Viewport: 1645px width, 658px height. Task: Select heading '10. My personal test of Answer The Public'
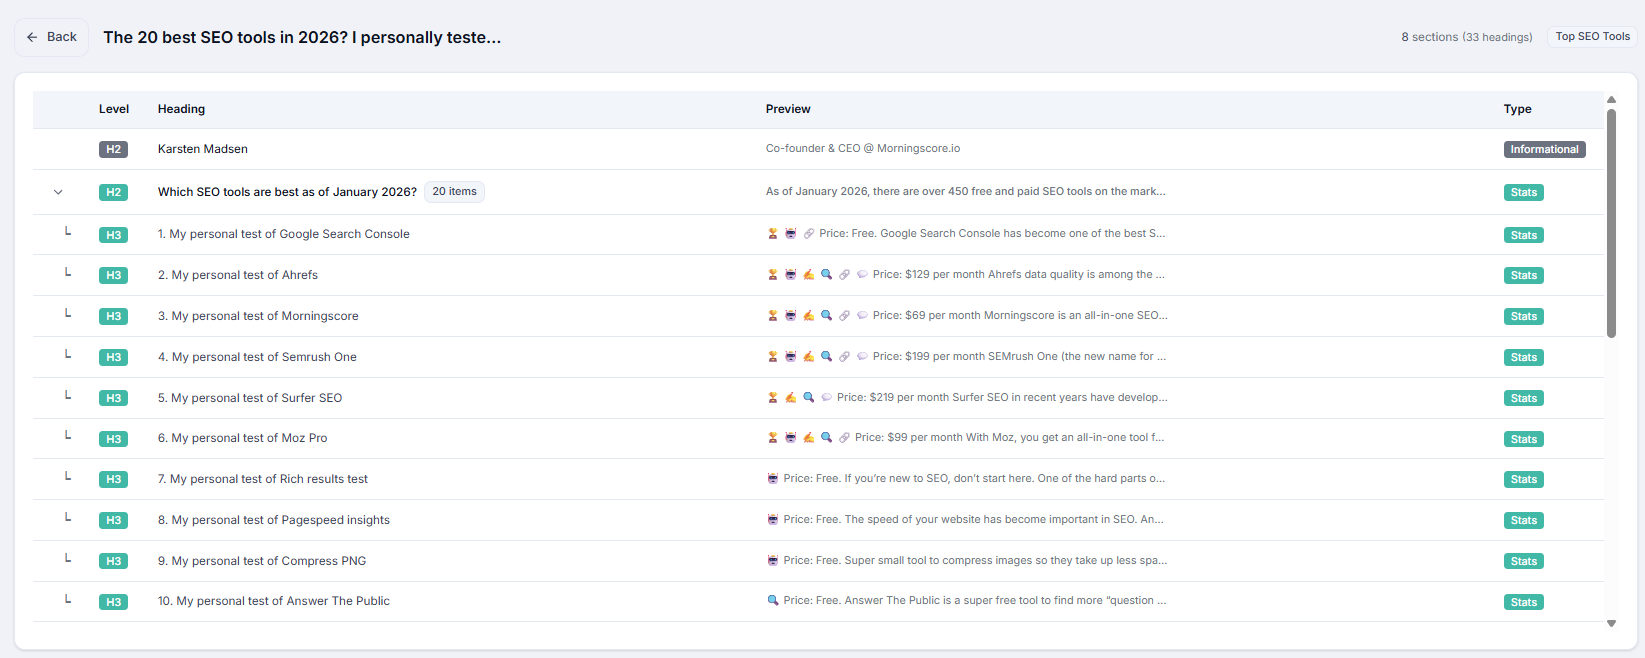274,601
